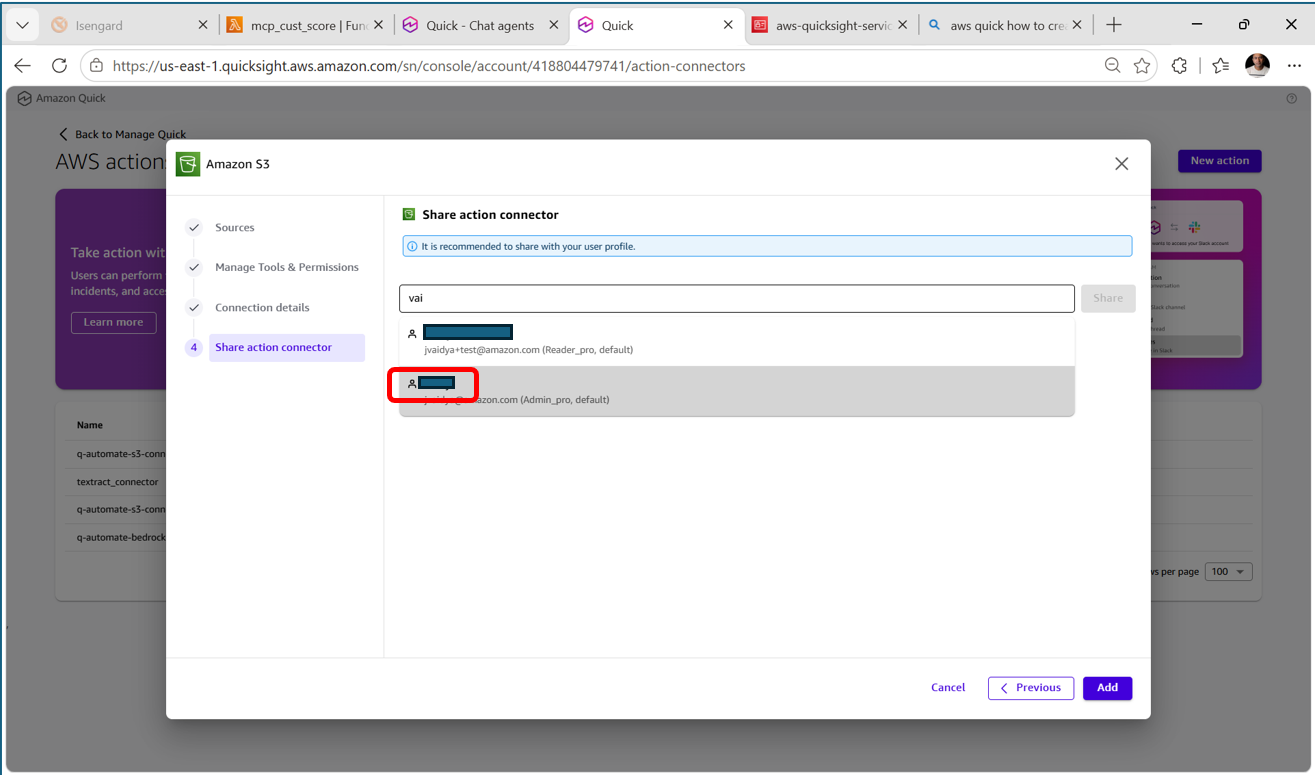Refresh the current page
The width and height of the screenshot is (1315, 775).
click(59, 66)
